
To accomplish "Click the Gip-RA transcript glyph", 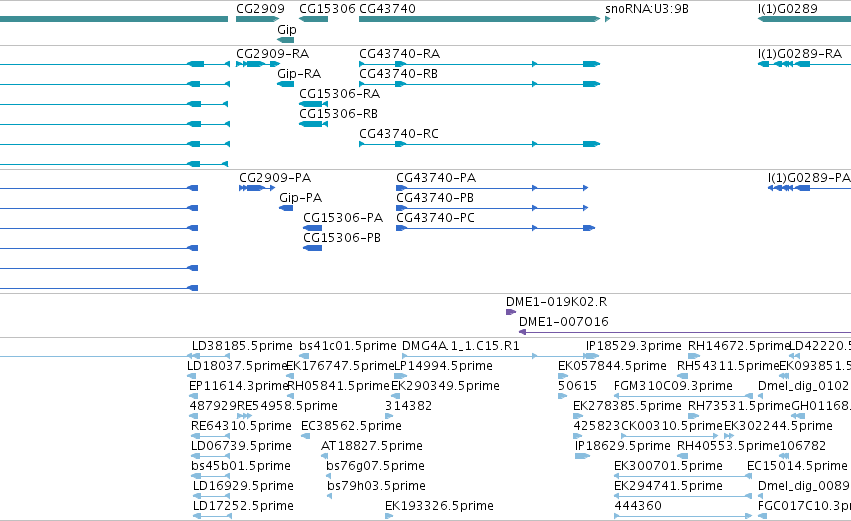I will pyautogui.click(x=285, y=84).
